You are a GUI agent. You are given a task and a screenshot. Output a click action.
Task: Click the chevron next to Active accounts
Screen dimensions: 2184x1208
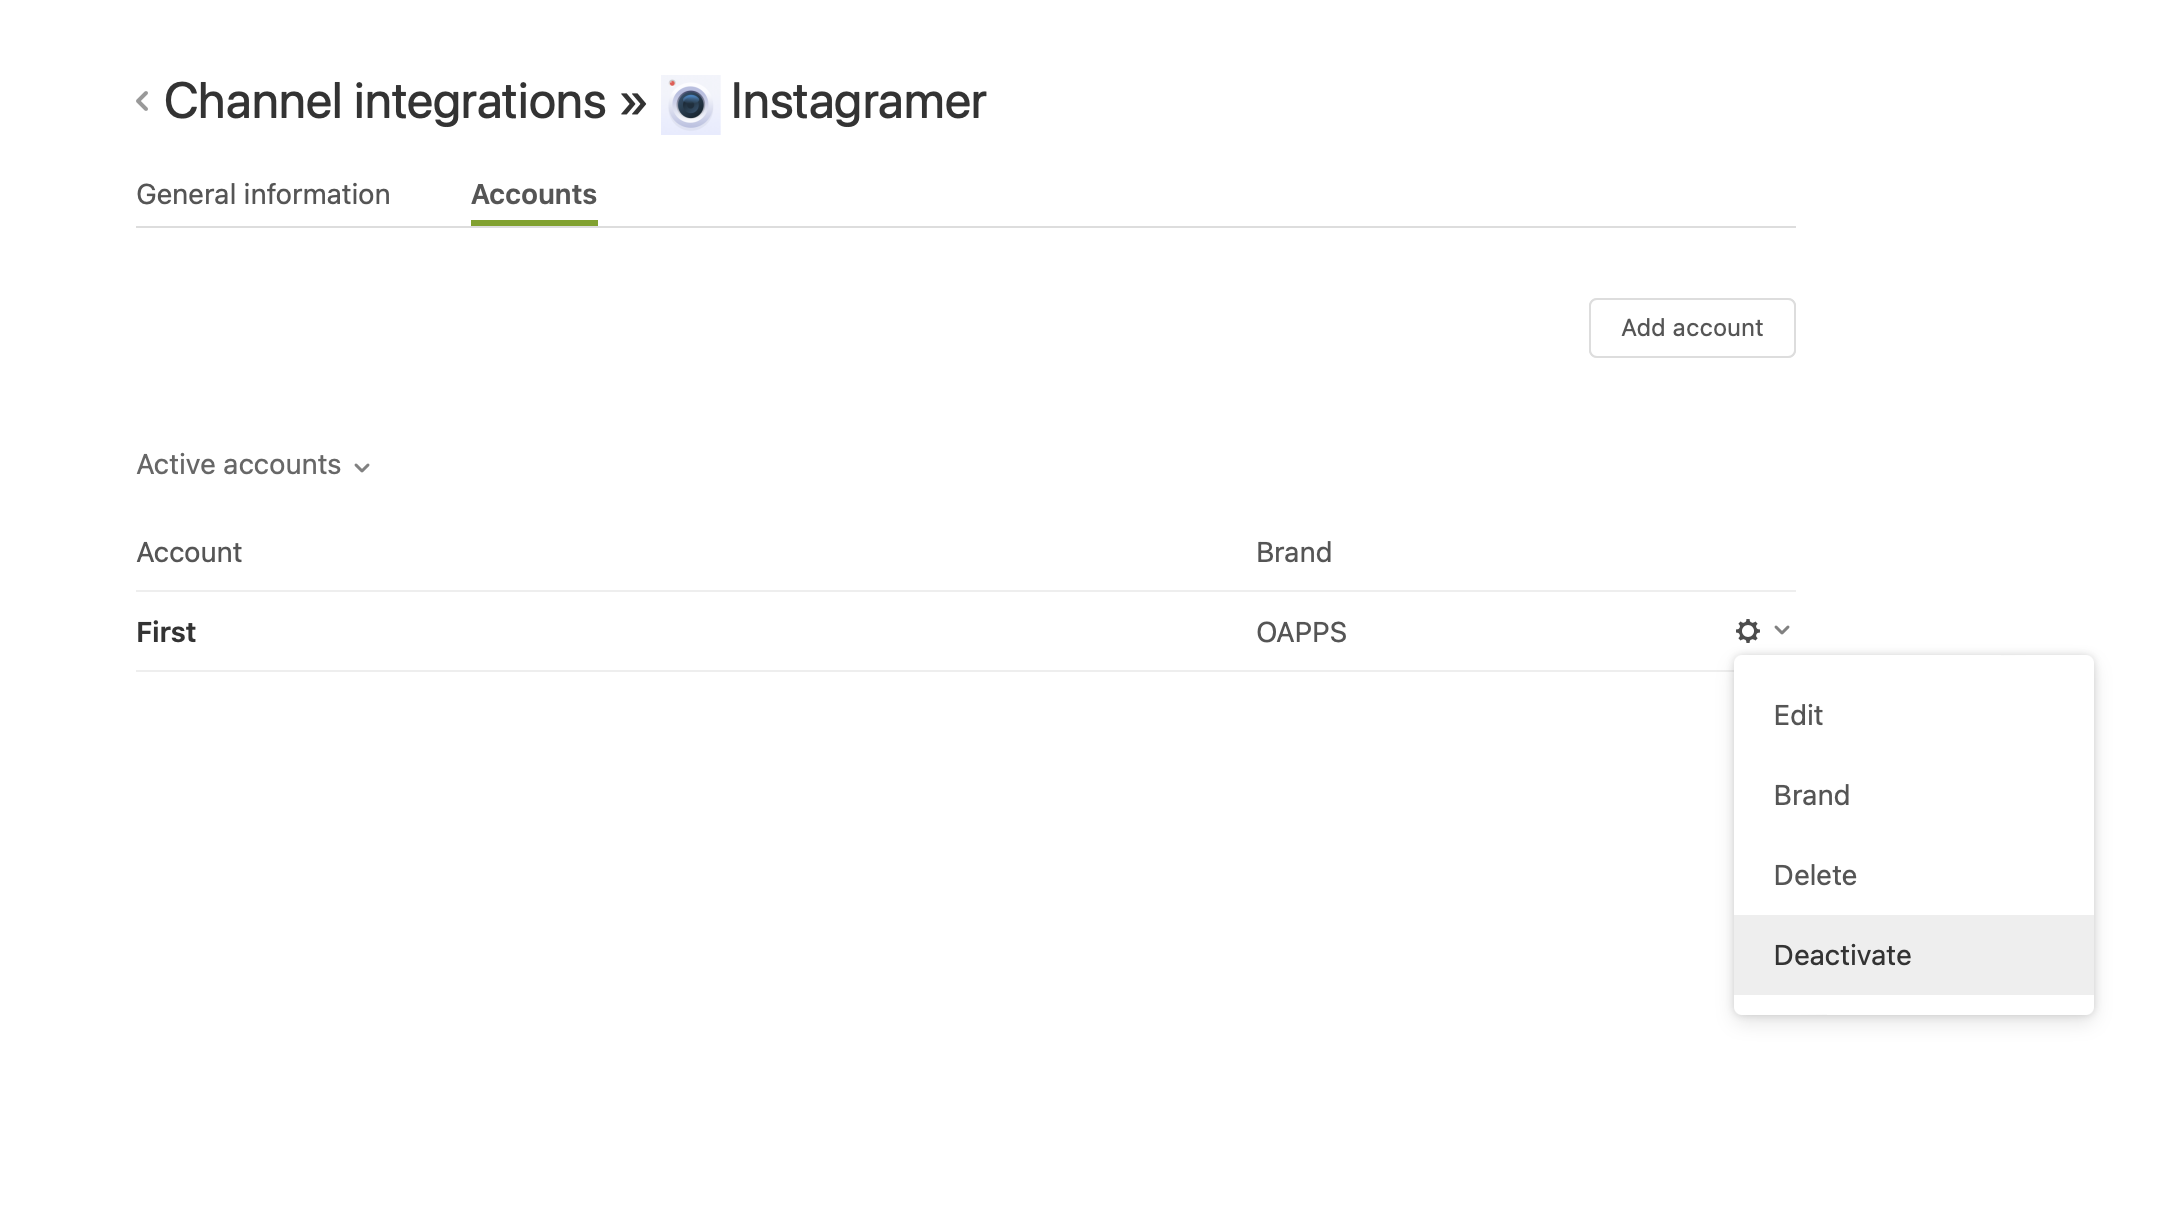(x=362, y=467)
